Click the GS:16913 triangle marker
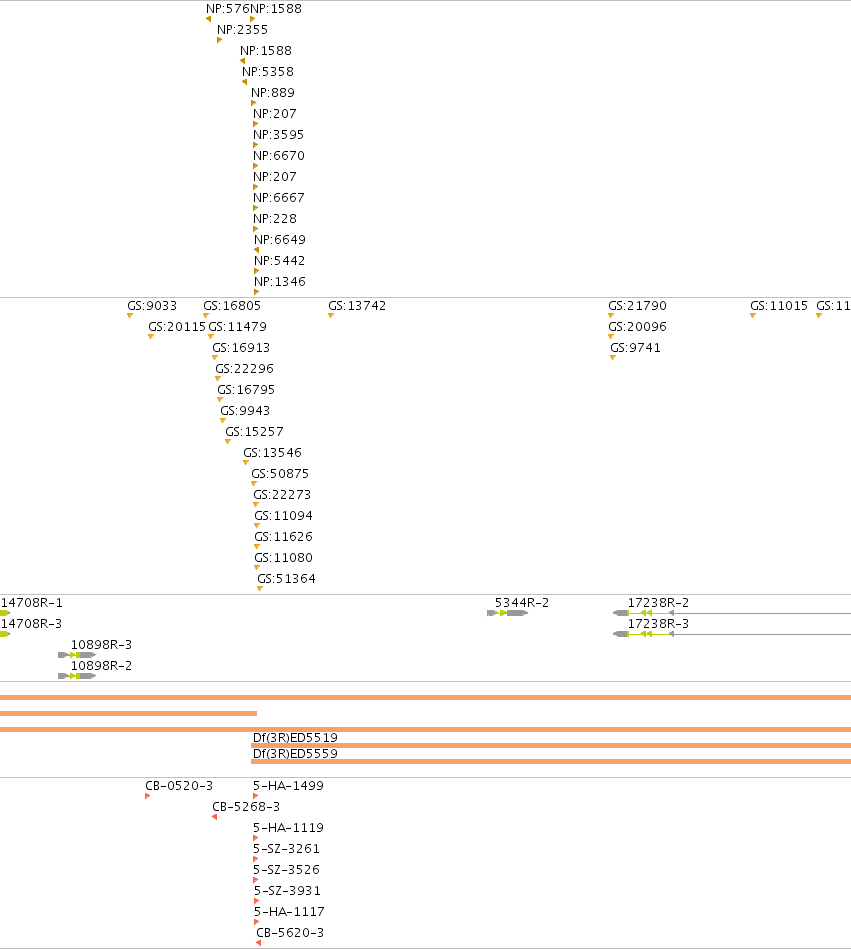 [x=214, y=358]
